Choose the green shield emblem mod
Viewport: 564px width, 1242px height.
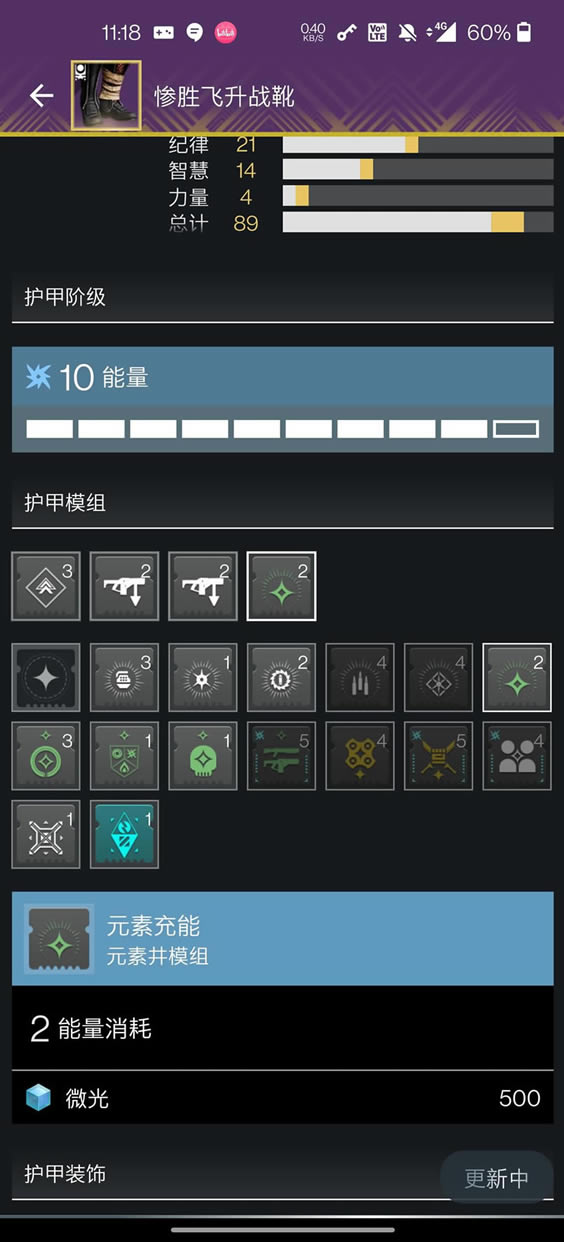(124, 756)
